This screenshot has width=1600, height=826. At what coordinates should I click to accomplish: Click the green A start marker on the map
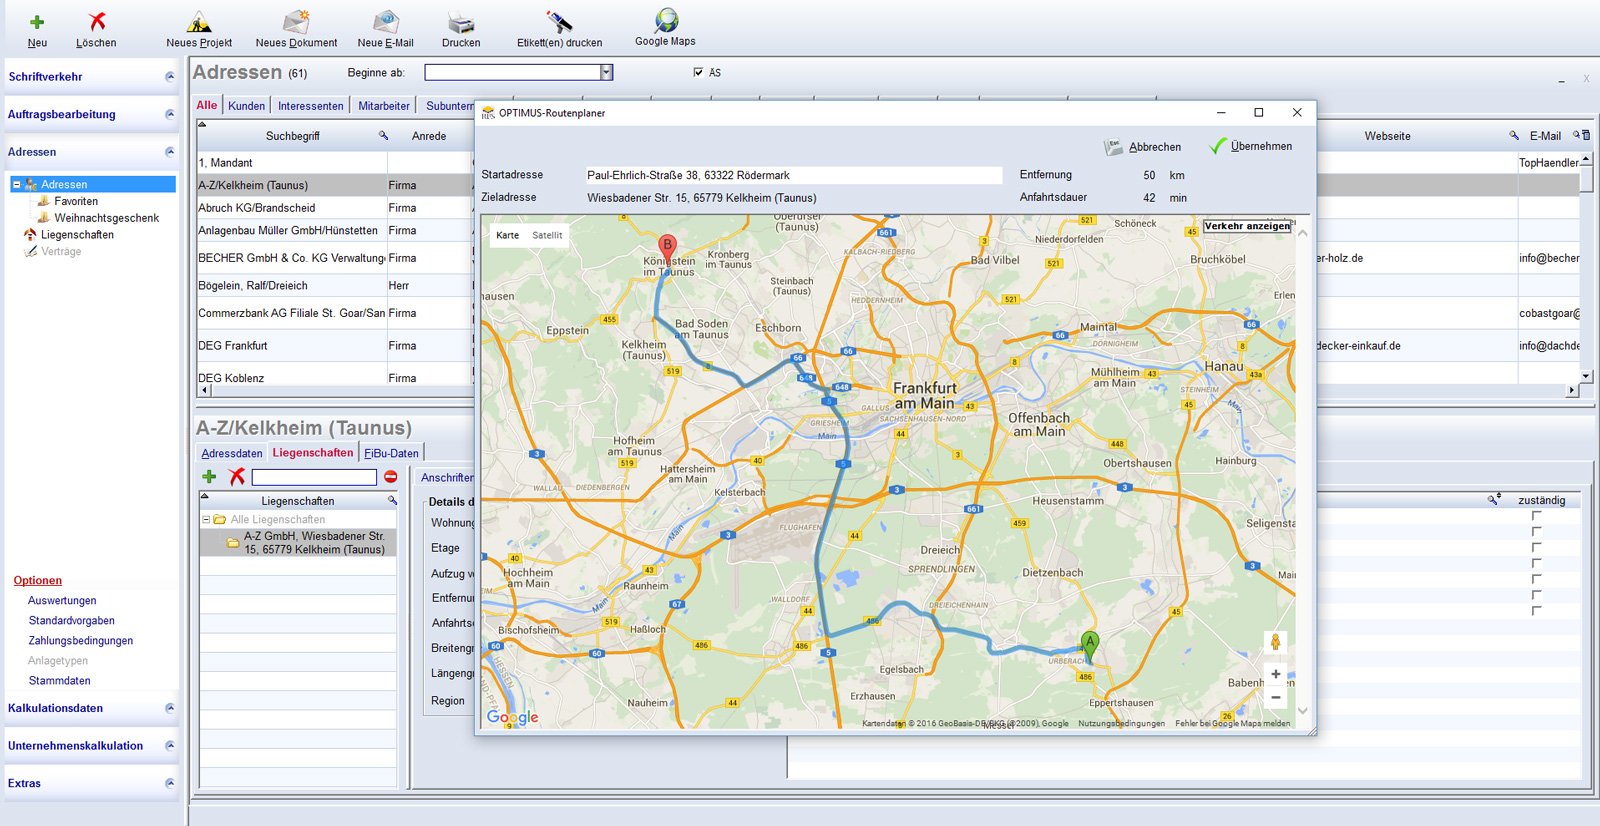pyautogui.click(x=1090, y=646)
